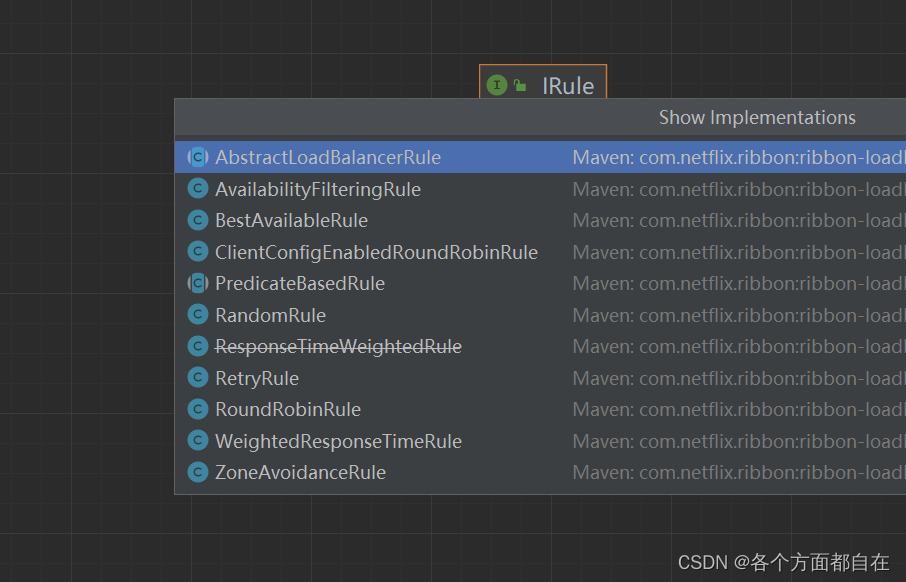Click the class icon next to RetryRule
The height and width of the screenshot is (582, 906).
pyautogui.click(x=198, y=377)
